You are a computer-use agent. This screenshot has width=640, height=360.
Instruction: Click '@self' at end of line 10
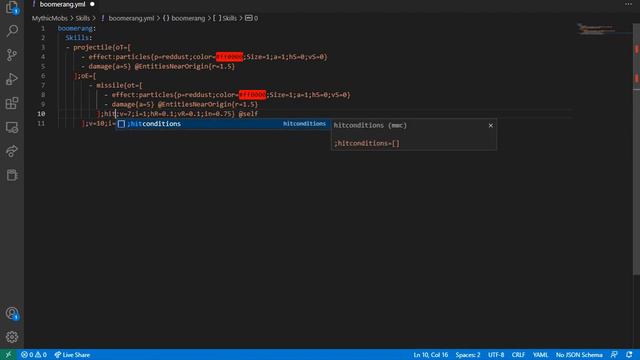(248, 114)
